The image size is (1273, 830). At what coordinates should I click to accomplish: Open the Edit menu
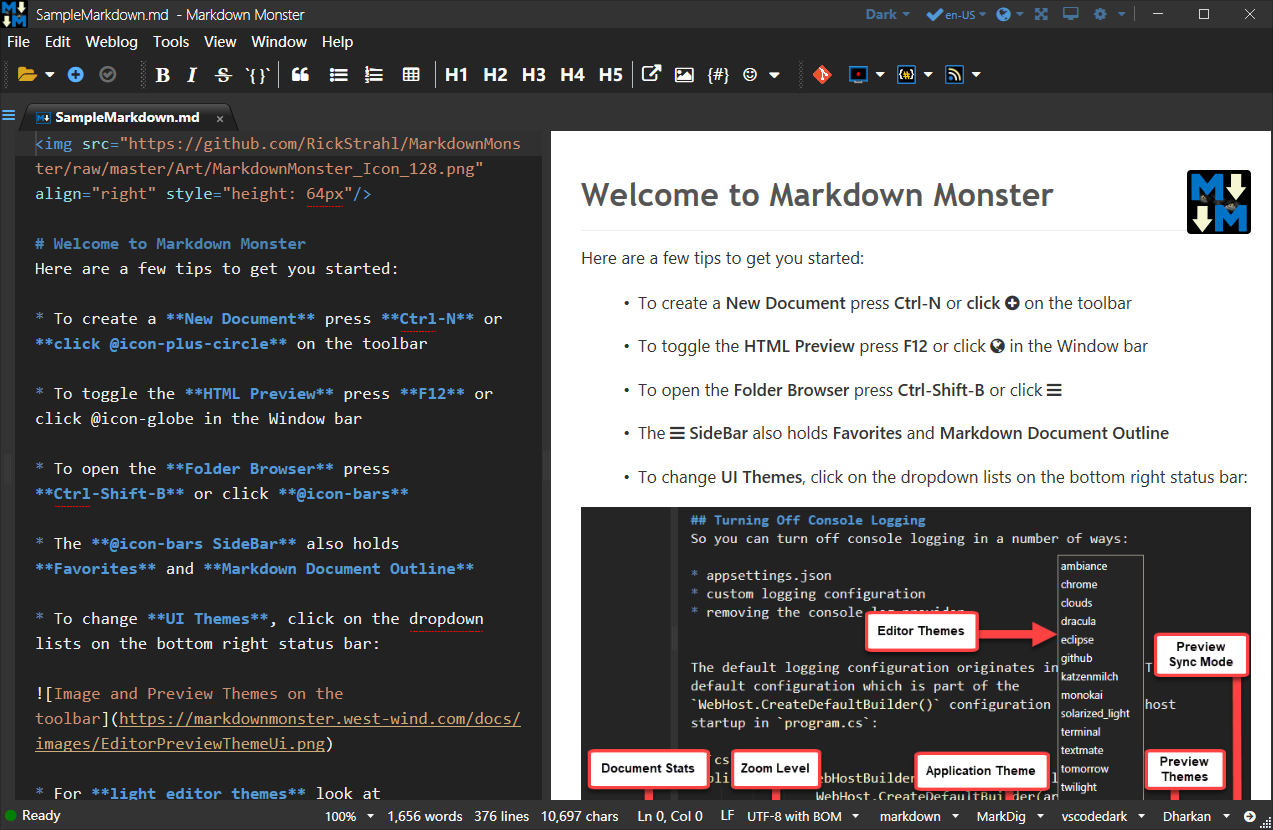click(x=57, y=42)
